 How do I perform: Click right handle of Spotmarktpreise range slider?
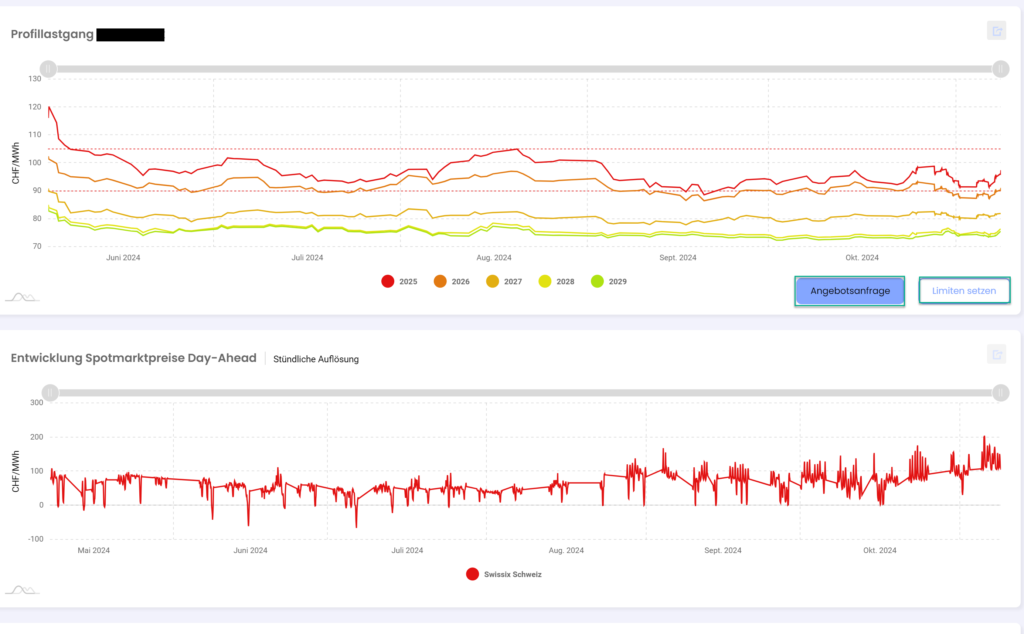coord(1000,392)
